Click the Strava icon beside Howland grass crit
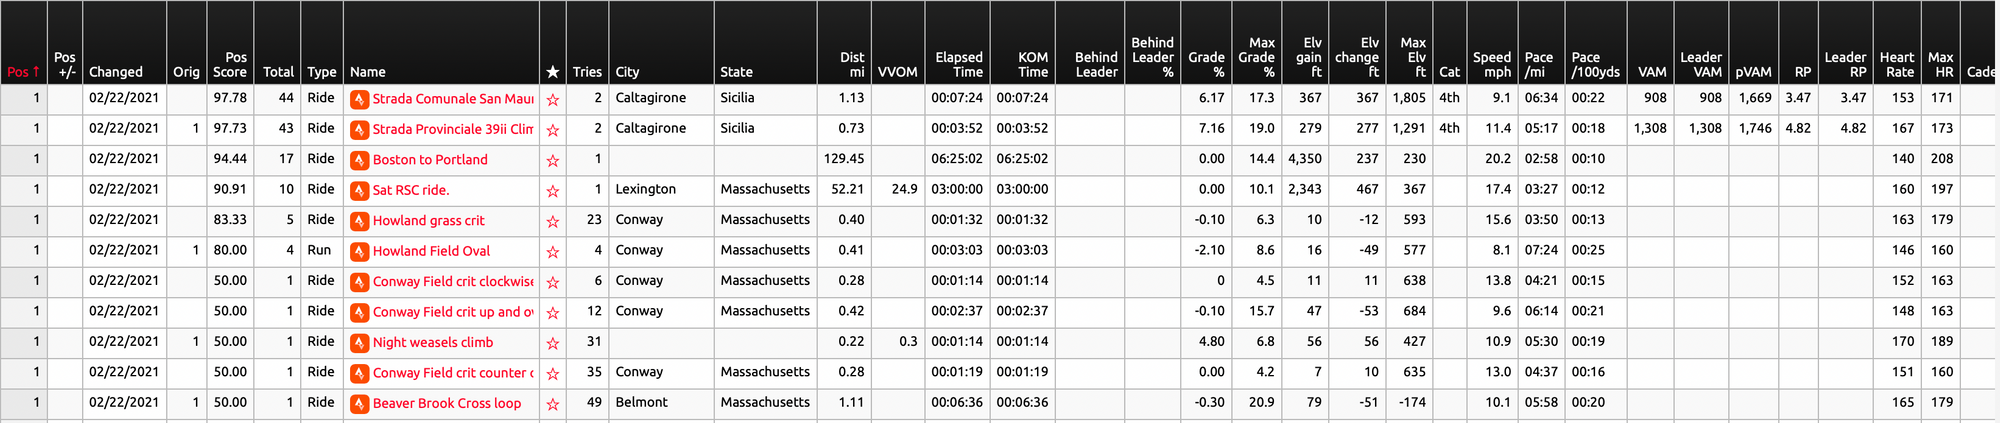2000x423 pixels. pos(359,221)
